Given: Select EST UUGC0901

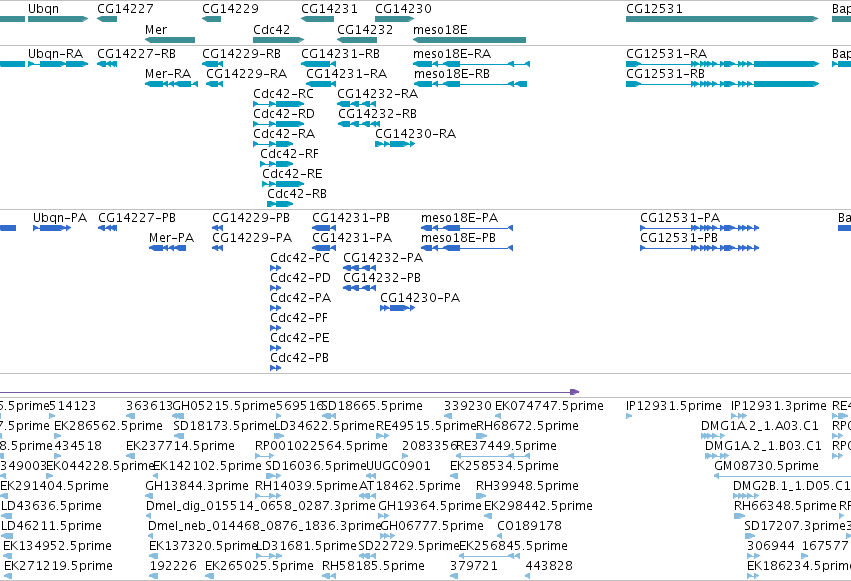Looking at the screenshot, I should coord(398,466).
